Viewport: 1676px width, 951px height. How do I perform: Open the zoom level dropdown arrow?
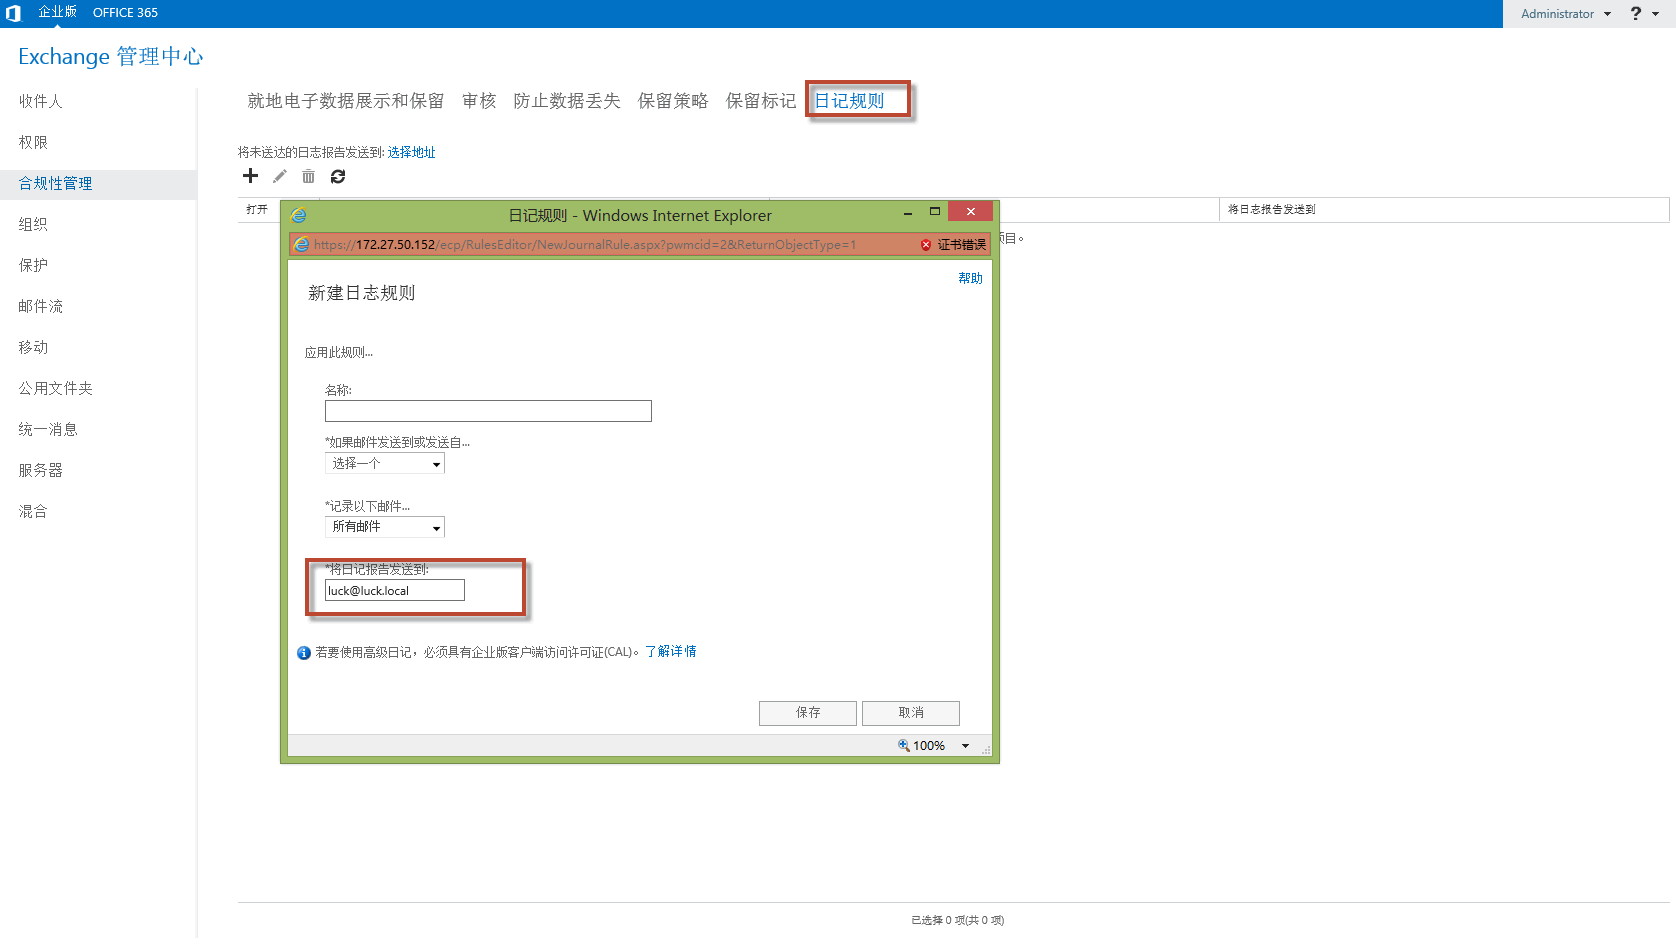pyautogui.click(x=965, y=746)
